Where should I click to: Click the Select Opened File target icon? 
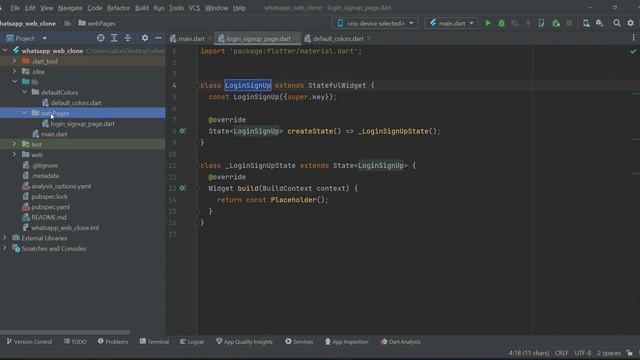100,38
